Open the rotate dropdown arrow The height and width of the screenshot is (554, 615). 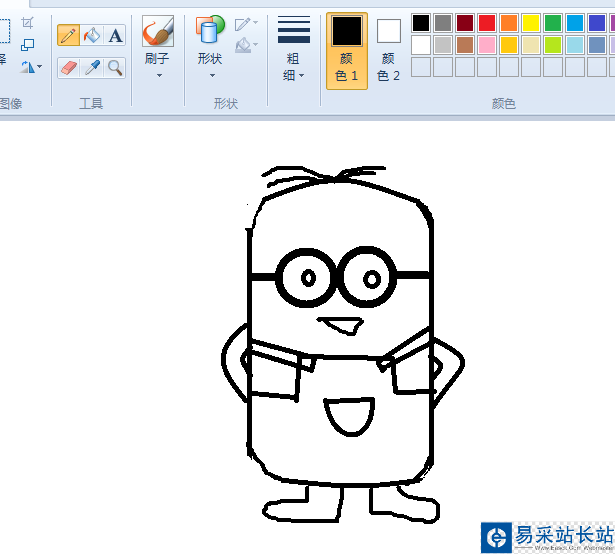pyautogui.click(x=40, y=67)
